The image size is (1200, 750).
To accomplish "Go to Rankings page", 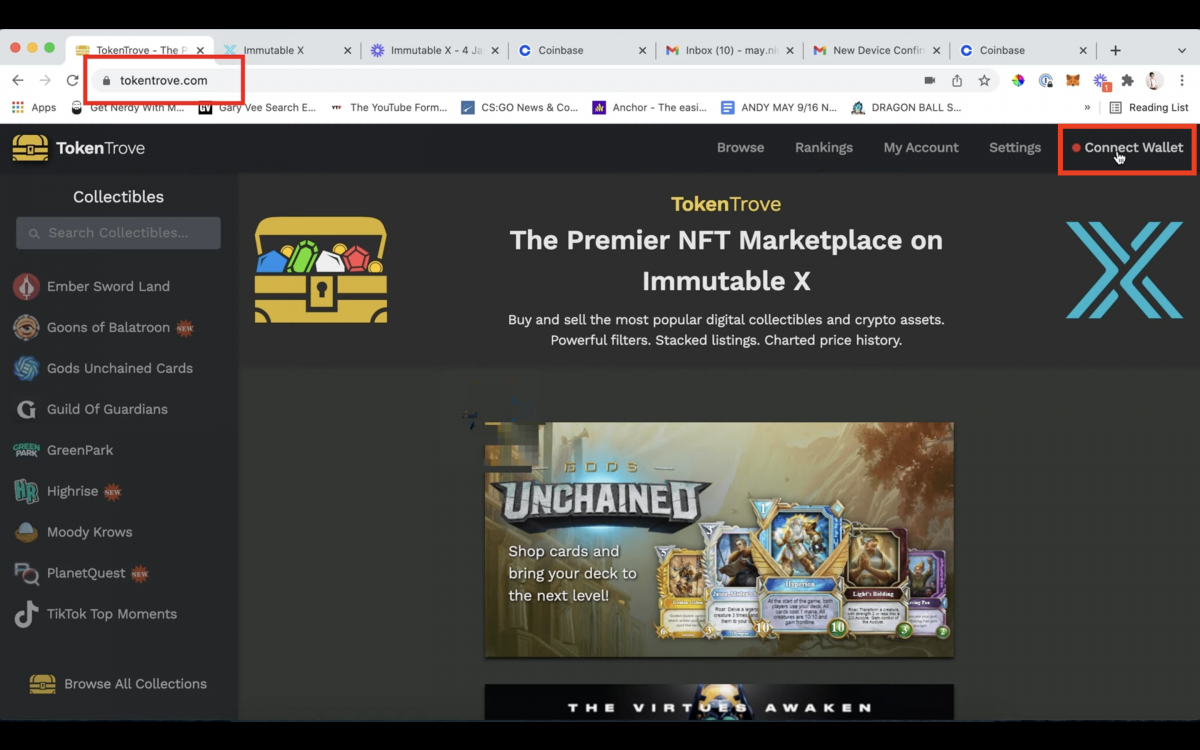I will pos(824,147).
